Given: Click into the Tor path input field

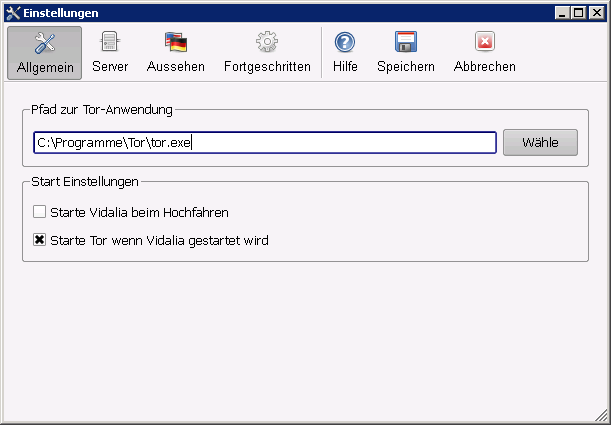Looking at the screenshot, I should 265,143.
